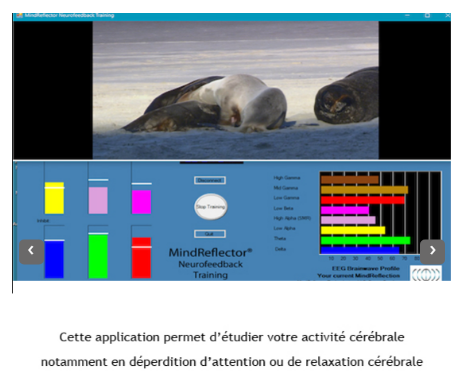Image resolution: width=453 pixels, height=377 pixels.
Task: Click the magenta threshold bar meter
Action: click(x=141, y=202)
